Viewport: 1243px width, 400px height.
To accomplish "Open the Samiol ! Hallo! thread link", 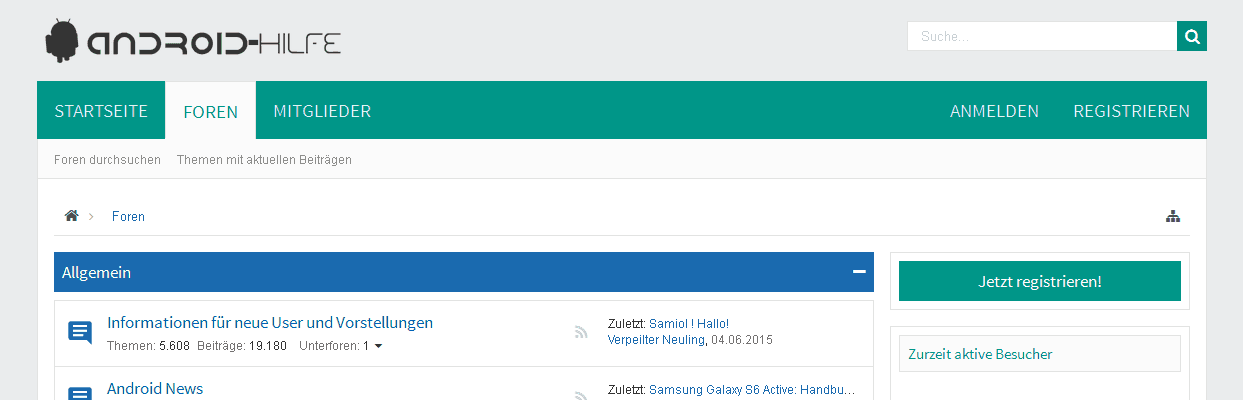I will [x=689, y=324].
